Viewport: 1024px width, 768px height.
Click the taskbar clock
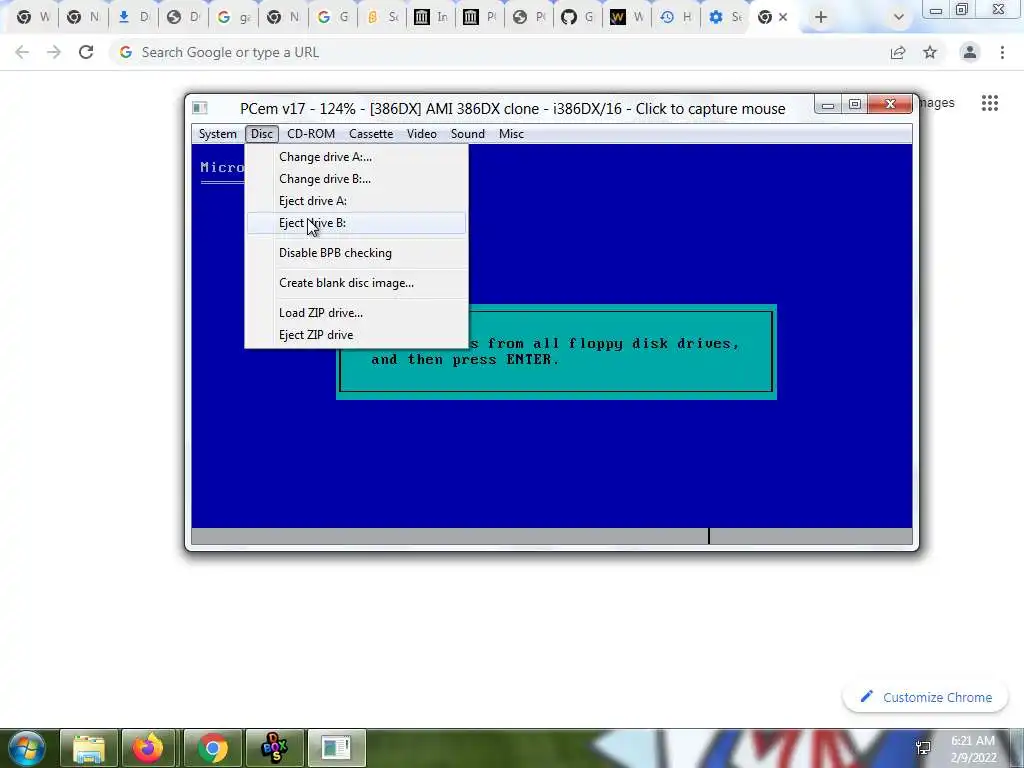tap(973, 749)
